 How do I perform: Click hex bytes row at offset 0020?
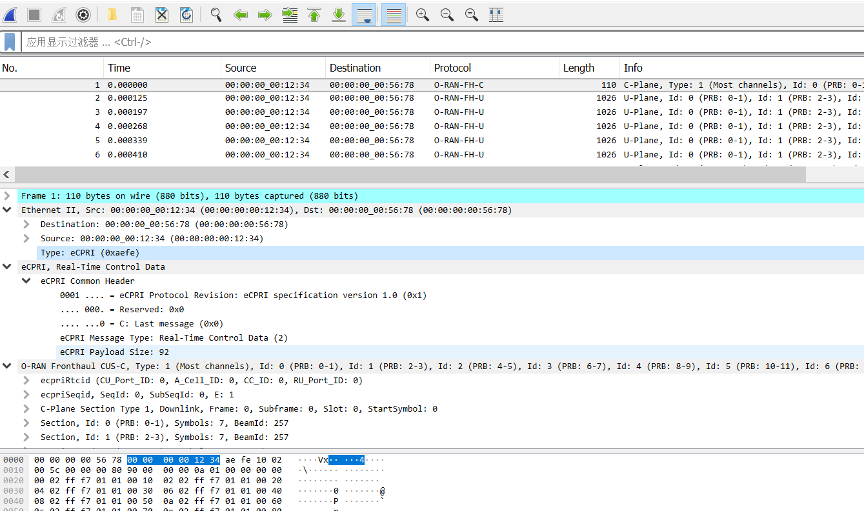(158, 481)
